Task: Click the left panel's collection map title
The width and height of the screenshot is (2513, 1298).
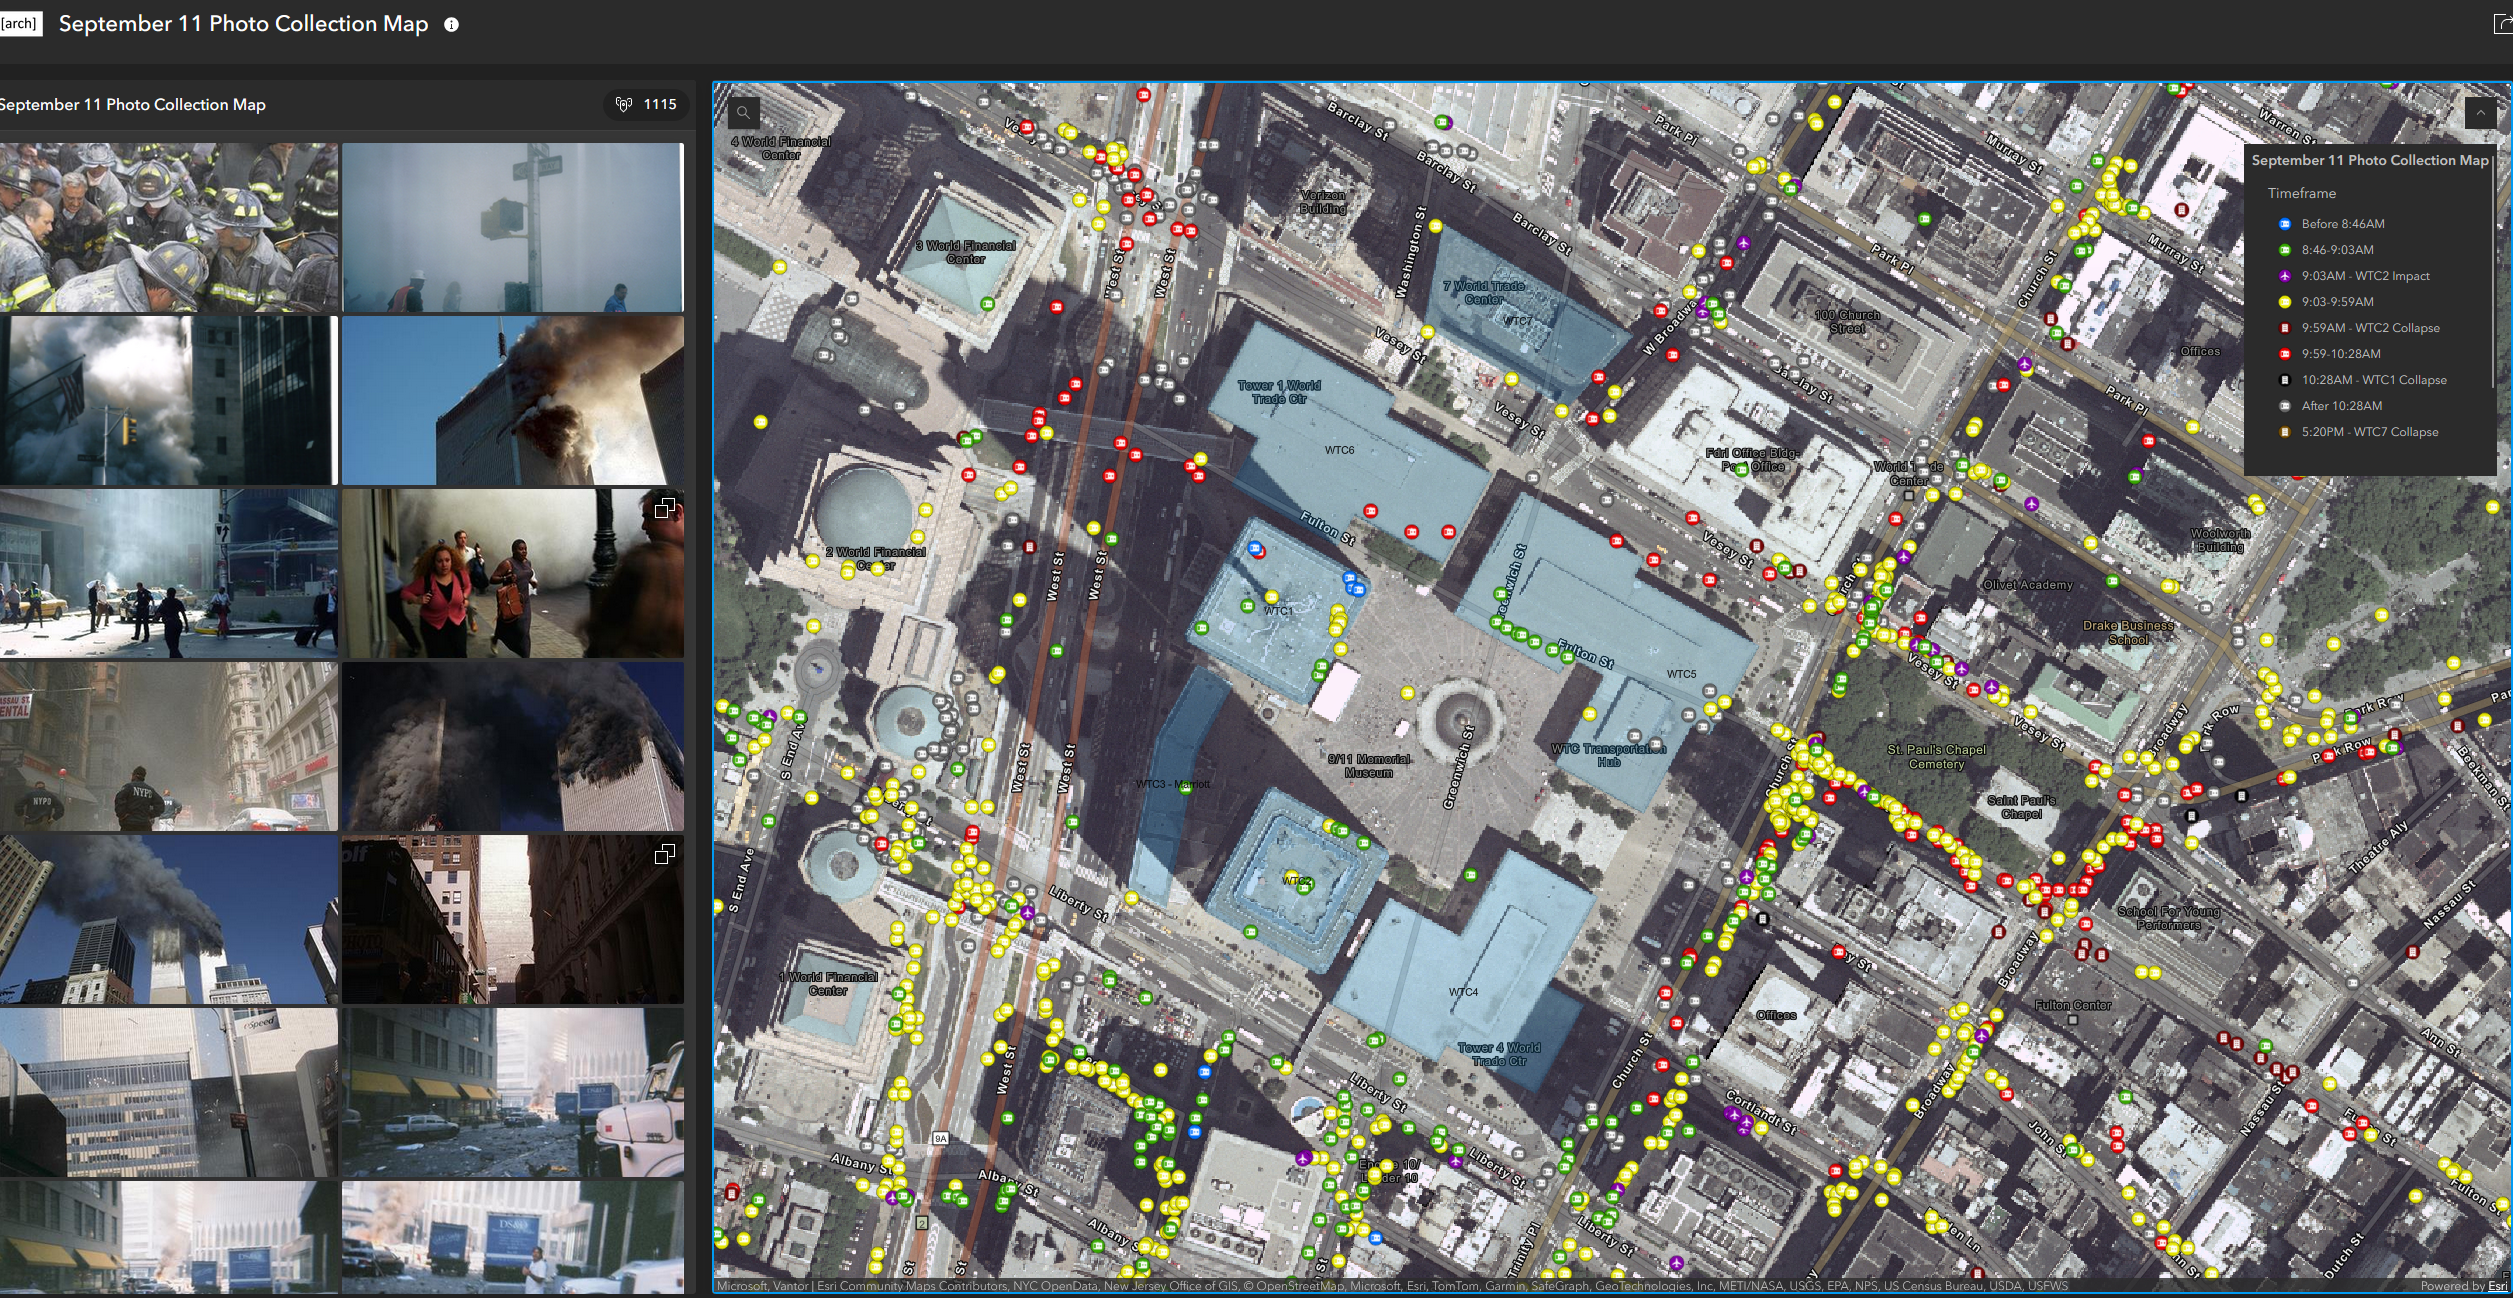Action: [x=132, y=105]
